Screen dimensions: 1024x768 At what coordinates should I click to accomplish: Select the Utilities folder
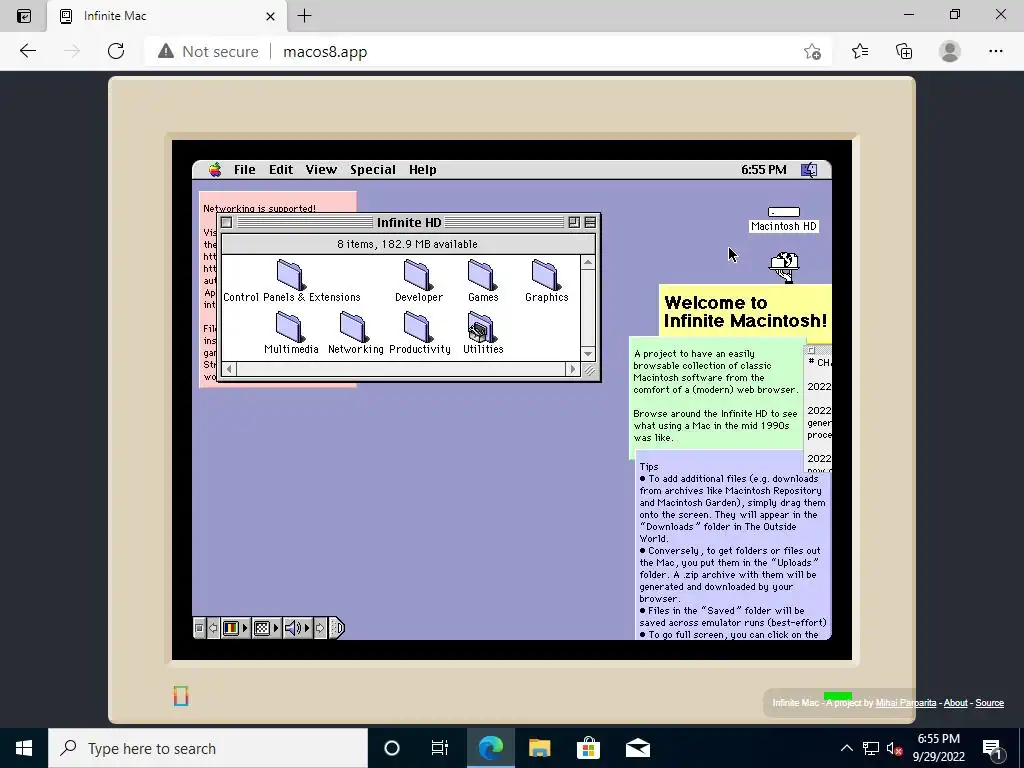(x=483, y=333)
